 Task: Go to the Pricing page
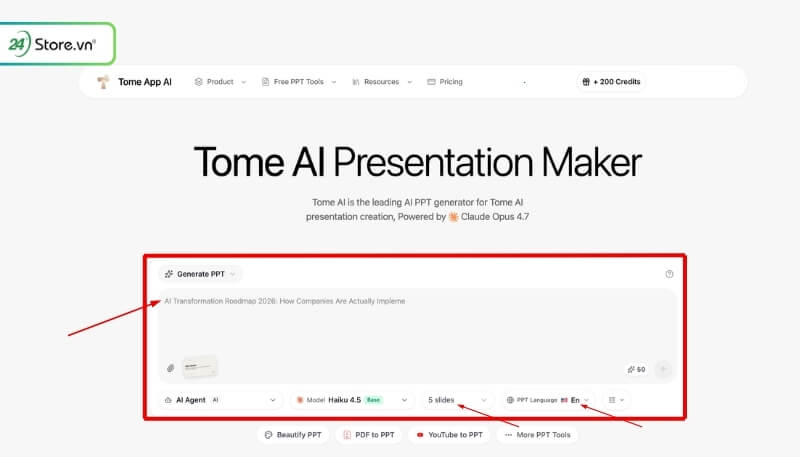click(x=445, y=82)
